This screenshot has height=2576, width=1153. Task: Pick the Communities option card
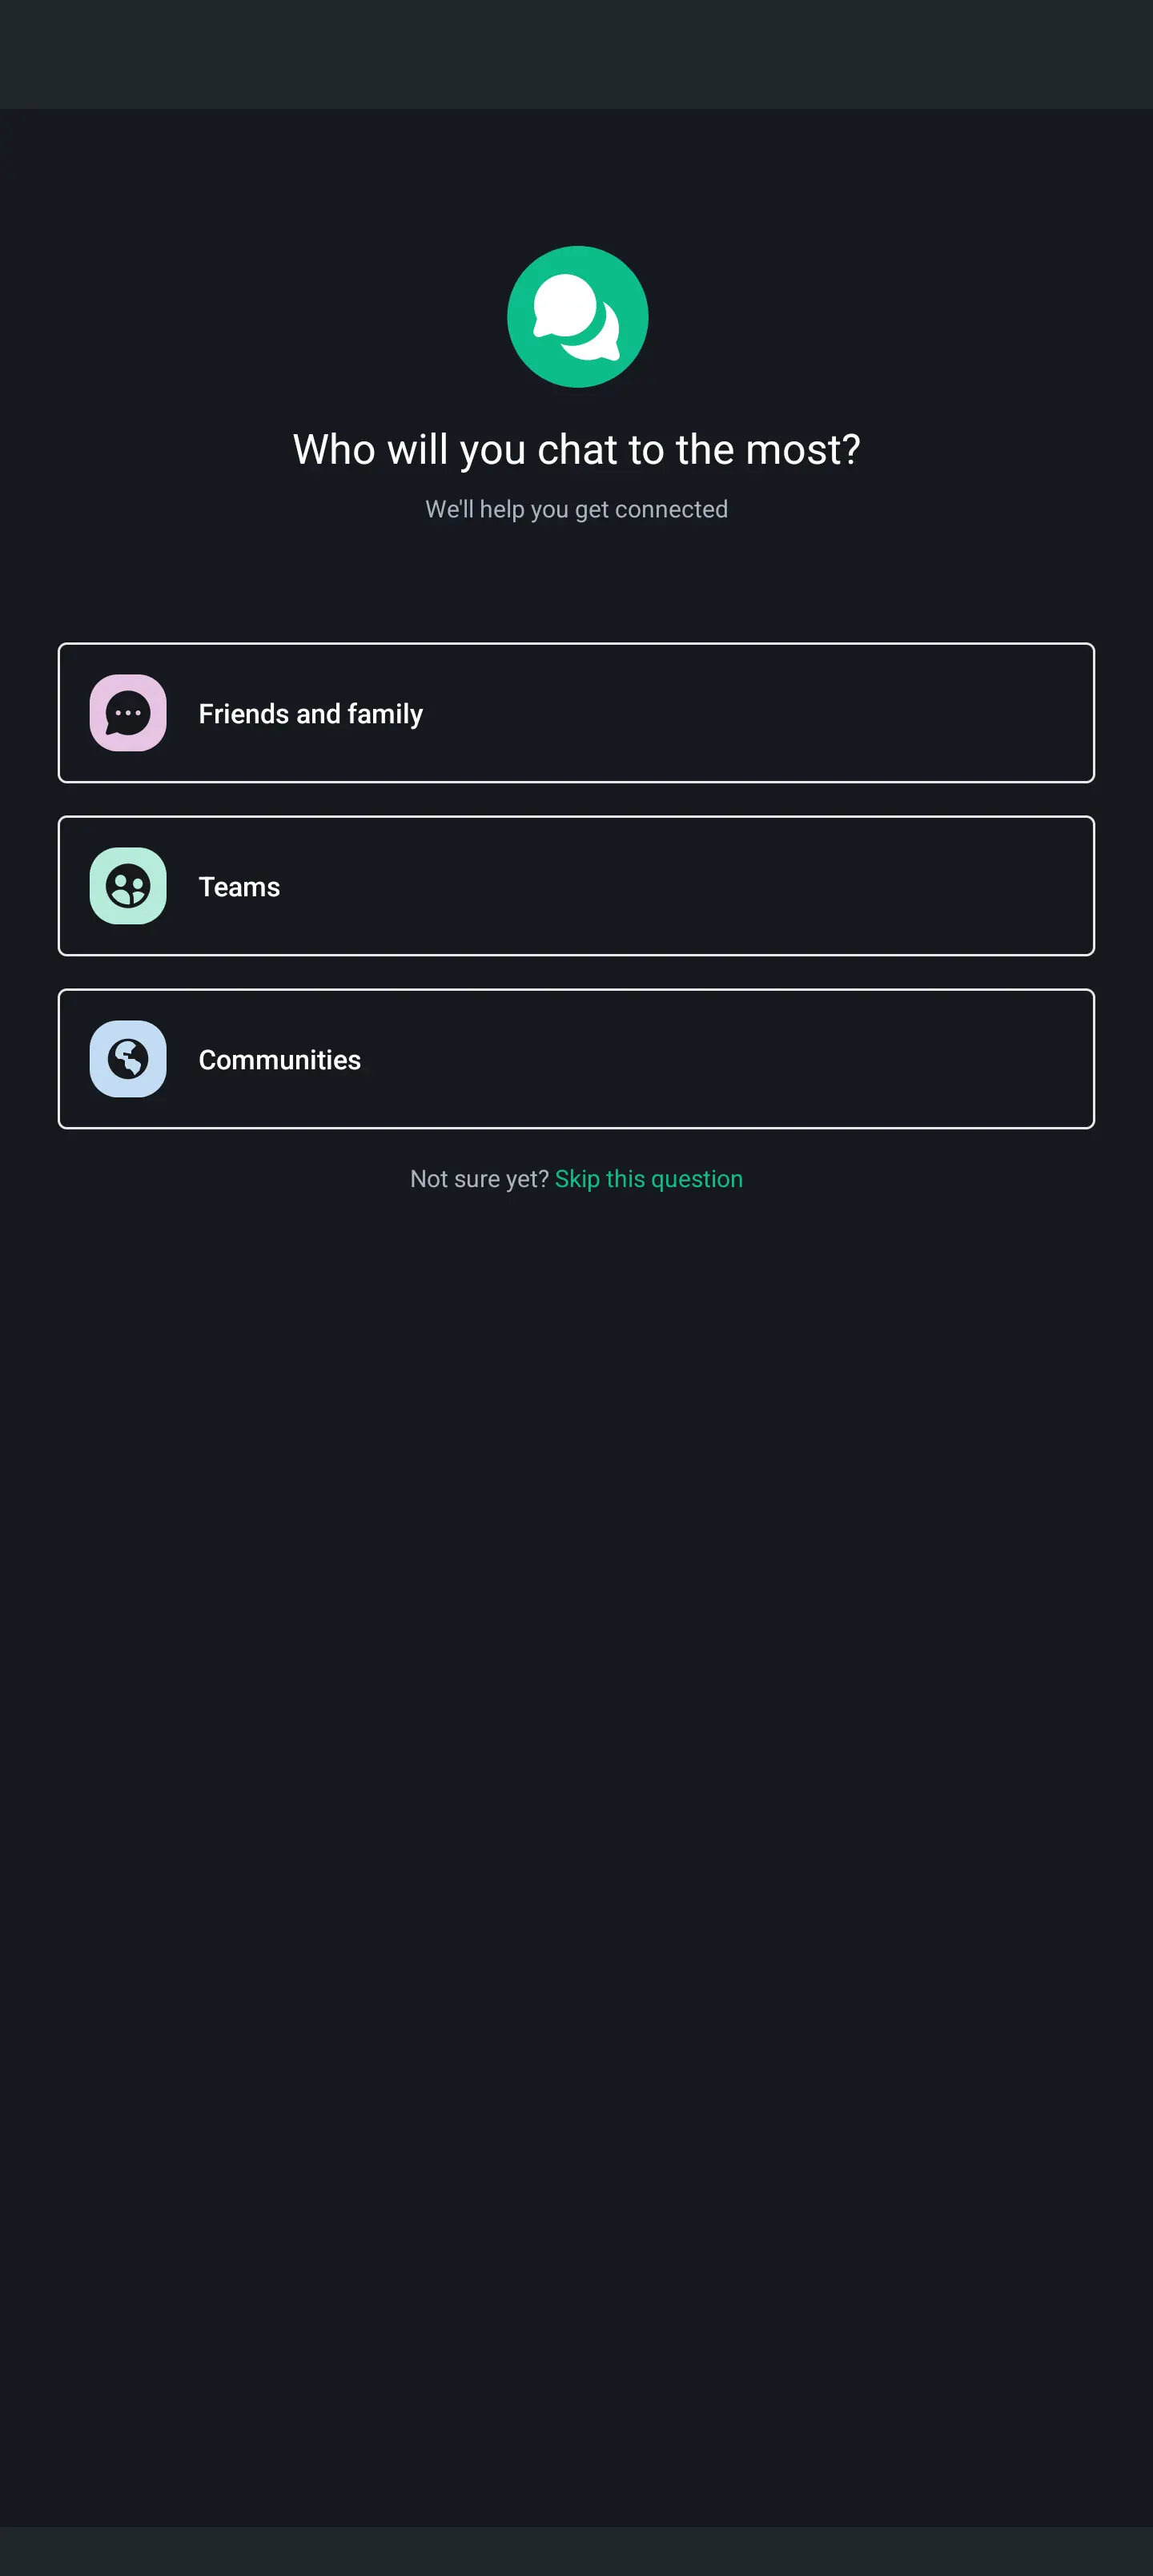click(x=576, y=1059)
